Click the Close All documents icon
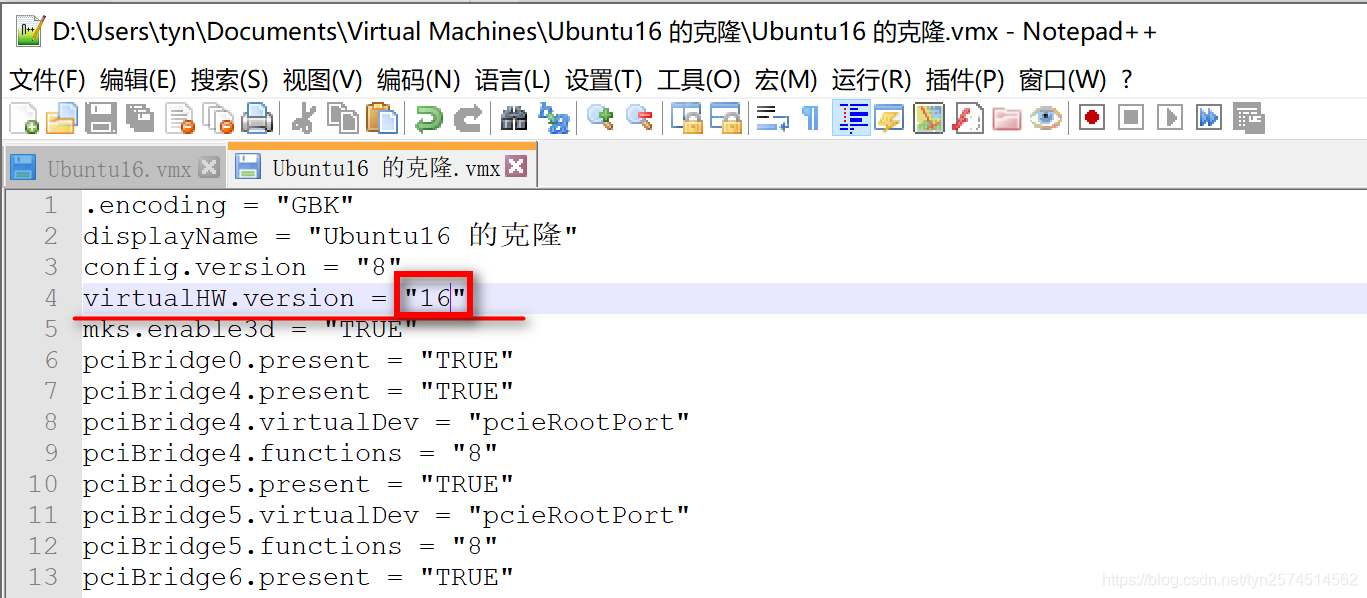1367x598 pixels. [x=218, y=118]
